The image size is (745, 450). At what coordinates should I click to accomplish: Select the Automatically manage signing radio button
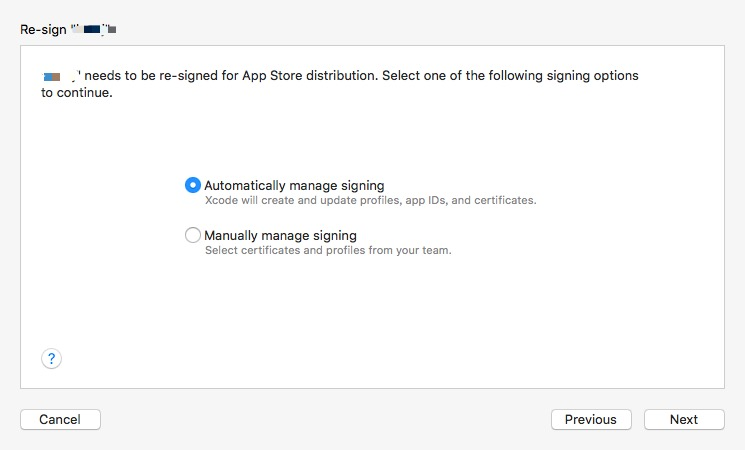193,185
